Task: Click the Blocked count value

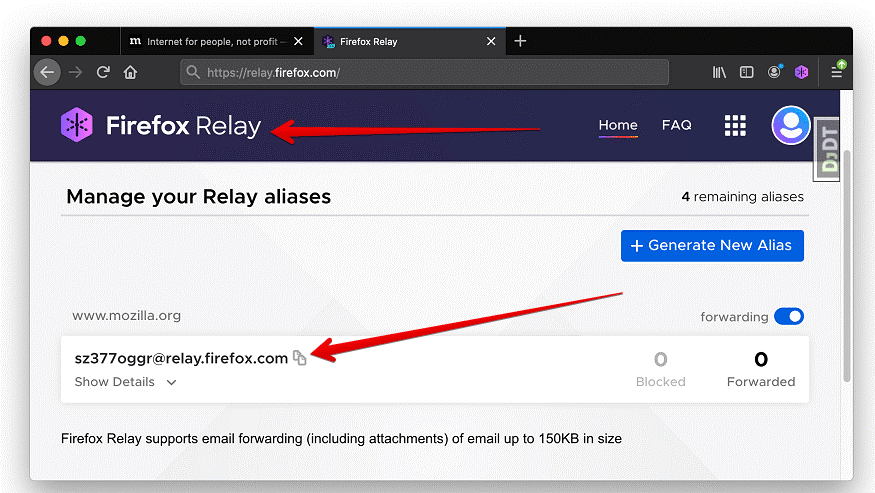Action: pos(661,359)
